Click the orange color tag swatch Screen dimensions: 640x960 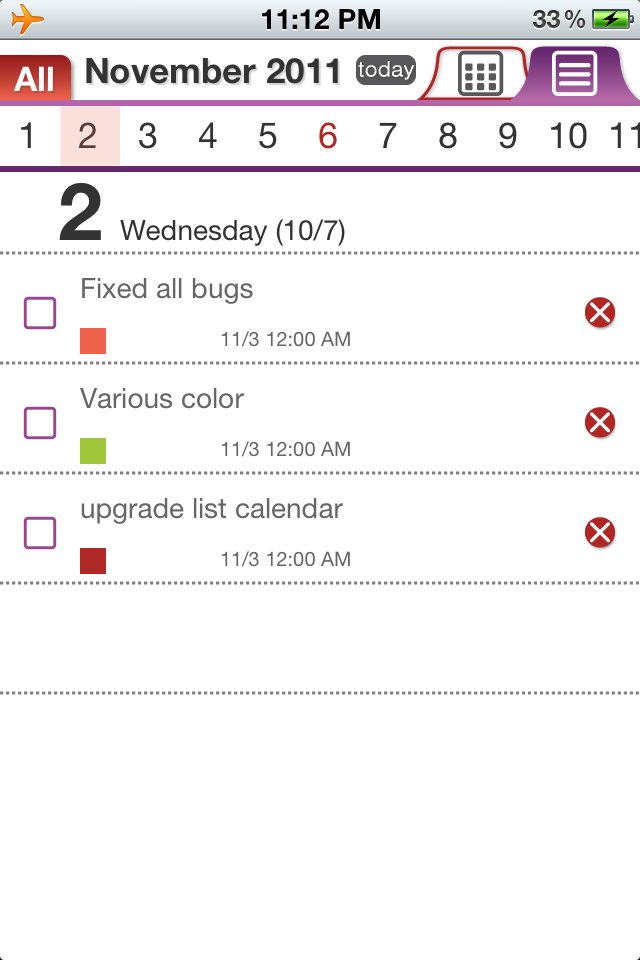[x=93, y=341]
